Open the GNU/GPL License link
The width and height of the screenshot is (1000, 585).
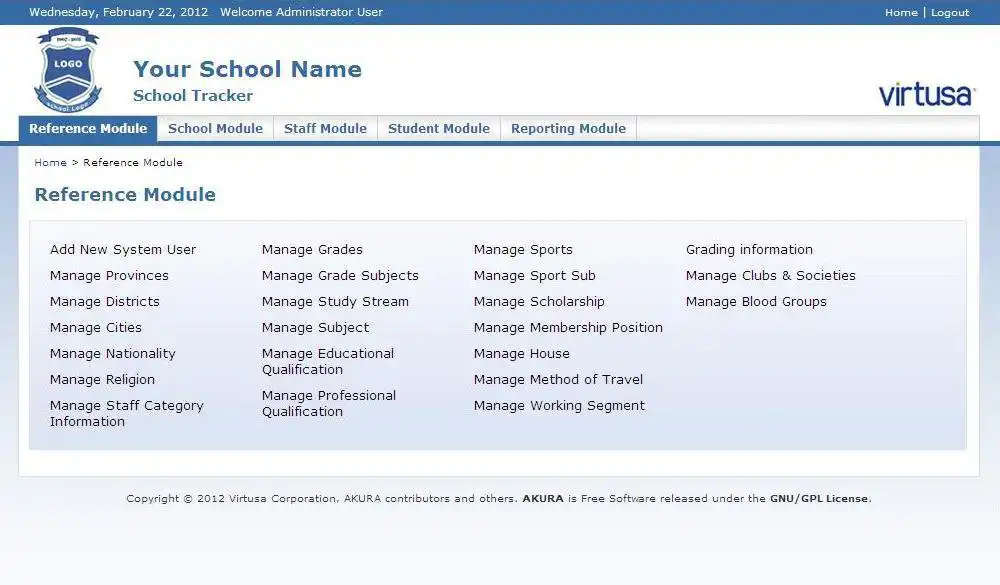click(x=819, y=499)
